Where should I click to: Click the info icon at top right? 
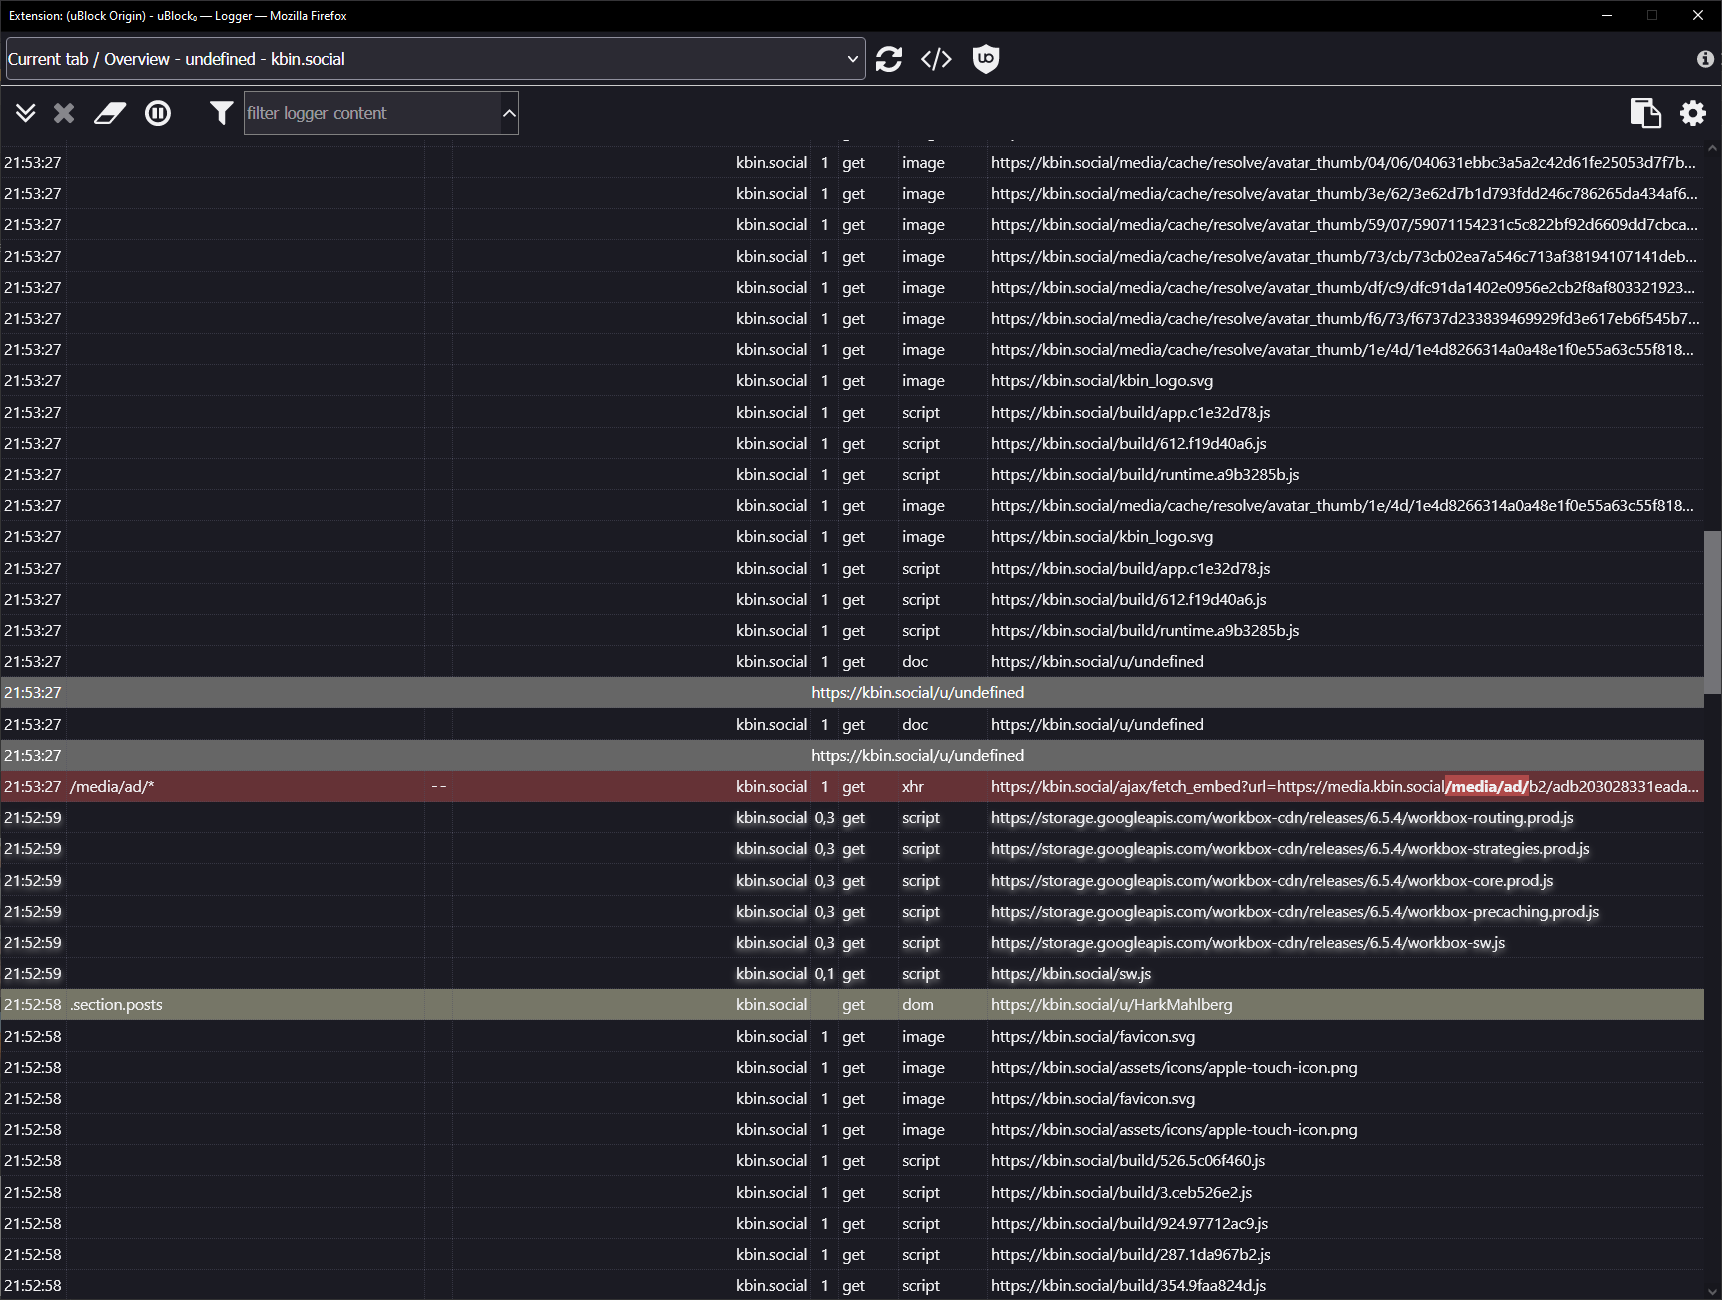1705,59
